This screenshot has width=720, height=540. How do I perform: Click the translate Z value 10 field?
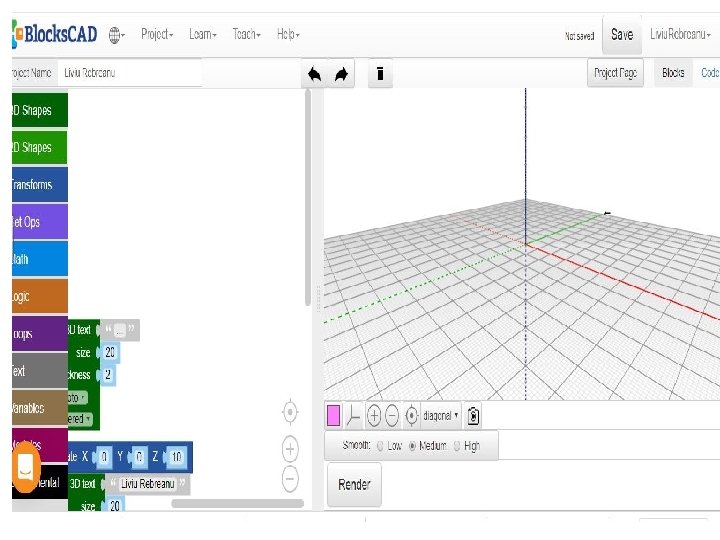coord(176,457)
